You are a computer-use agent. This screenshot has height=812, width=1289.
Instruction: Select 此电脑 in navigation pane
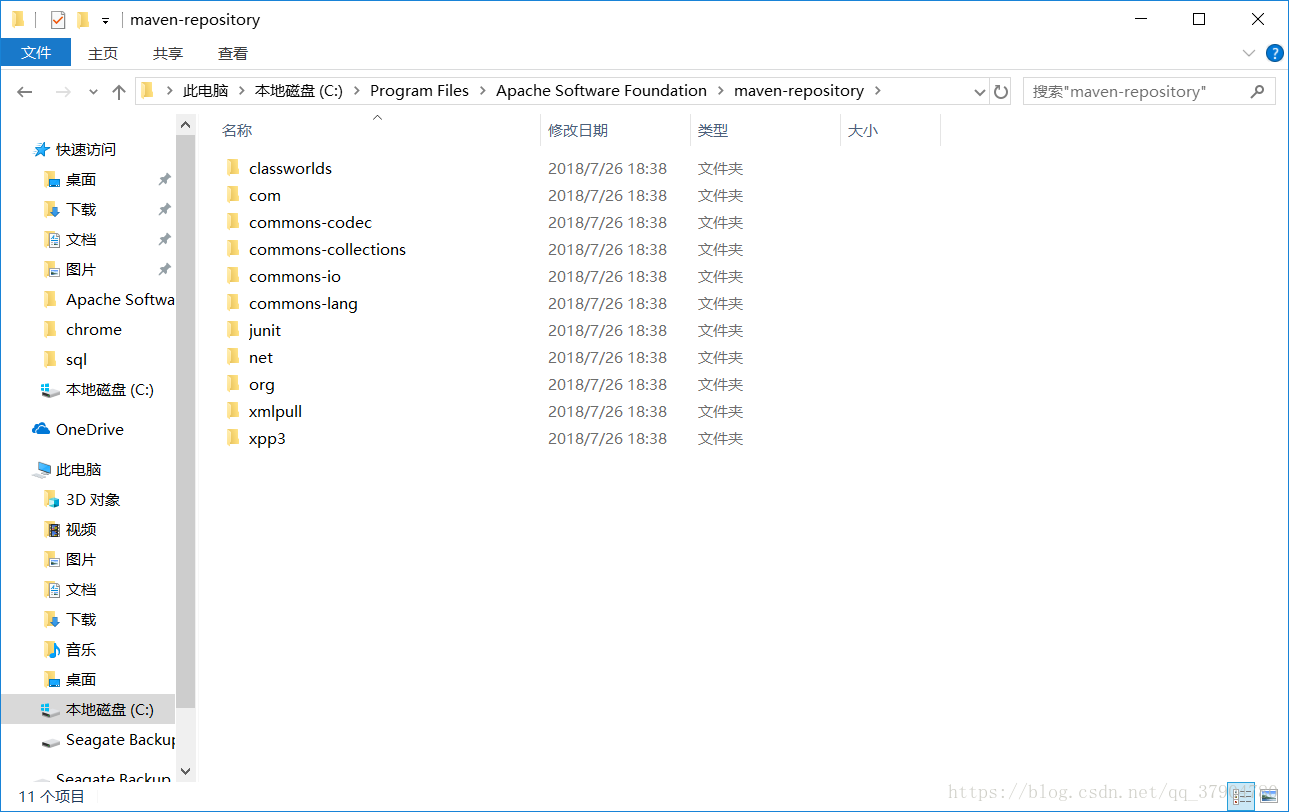(67, 469)
